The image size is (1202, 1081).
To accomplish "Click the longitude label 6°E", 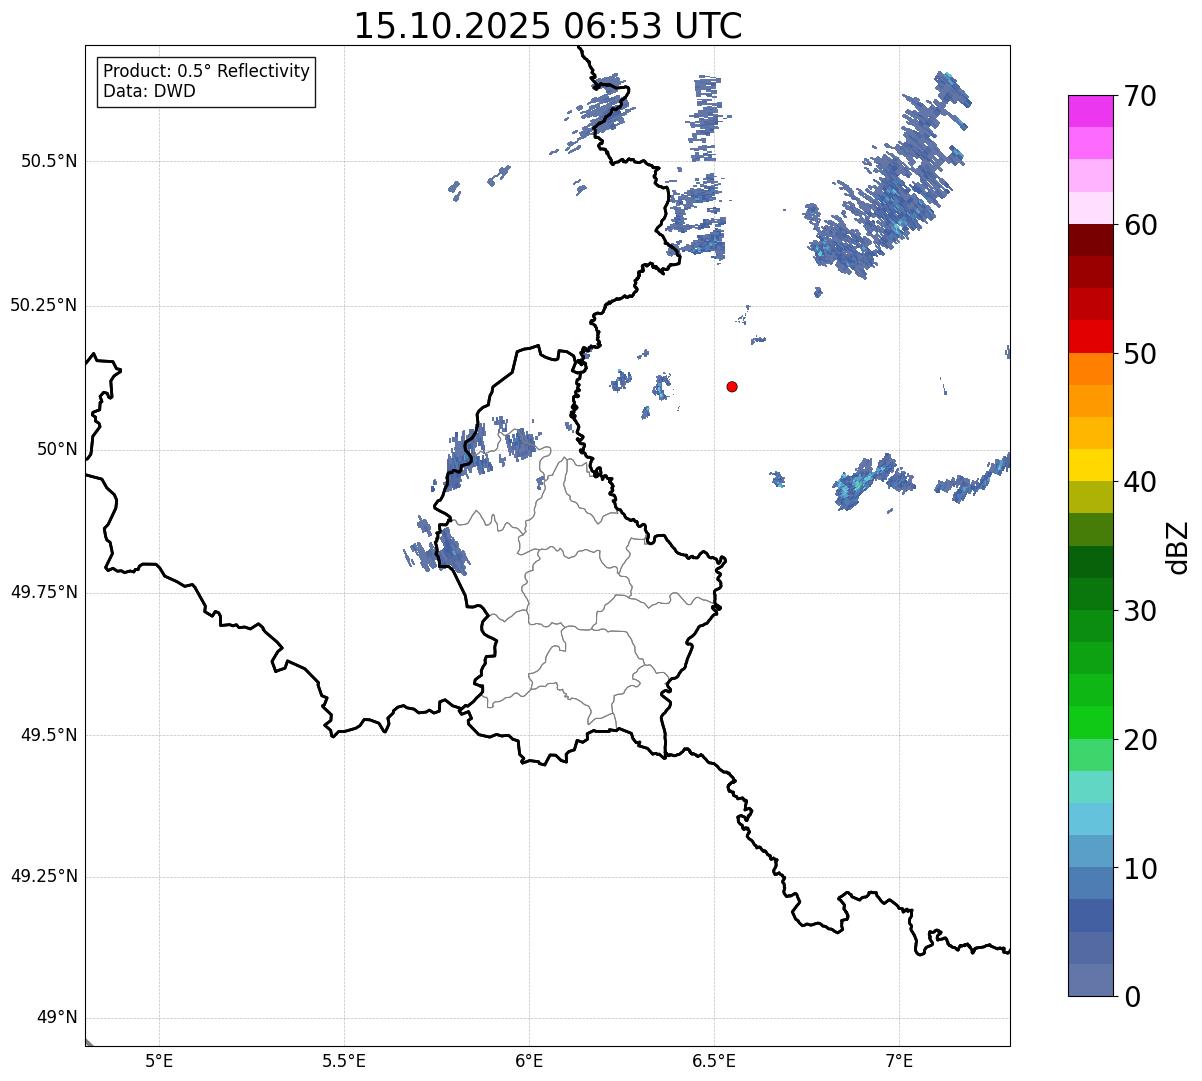I will coord(529,1060).
